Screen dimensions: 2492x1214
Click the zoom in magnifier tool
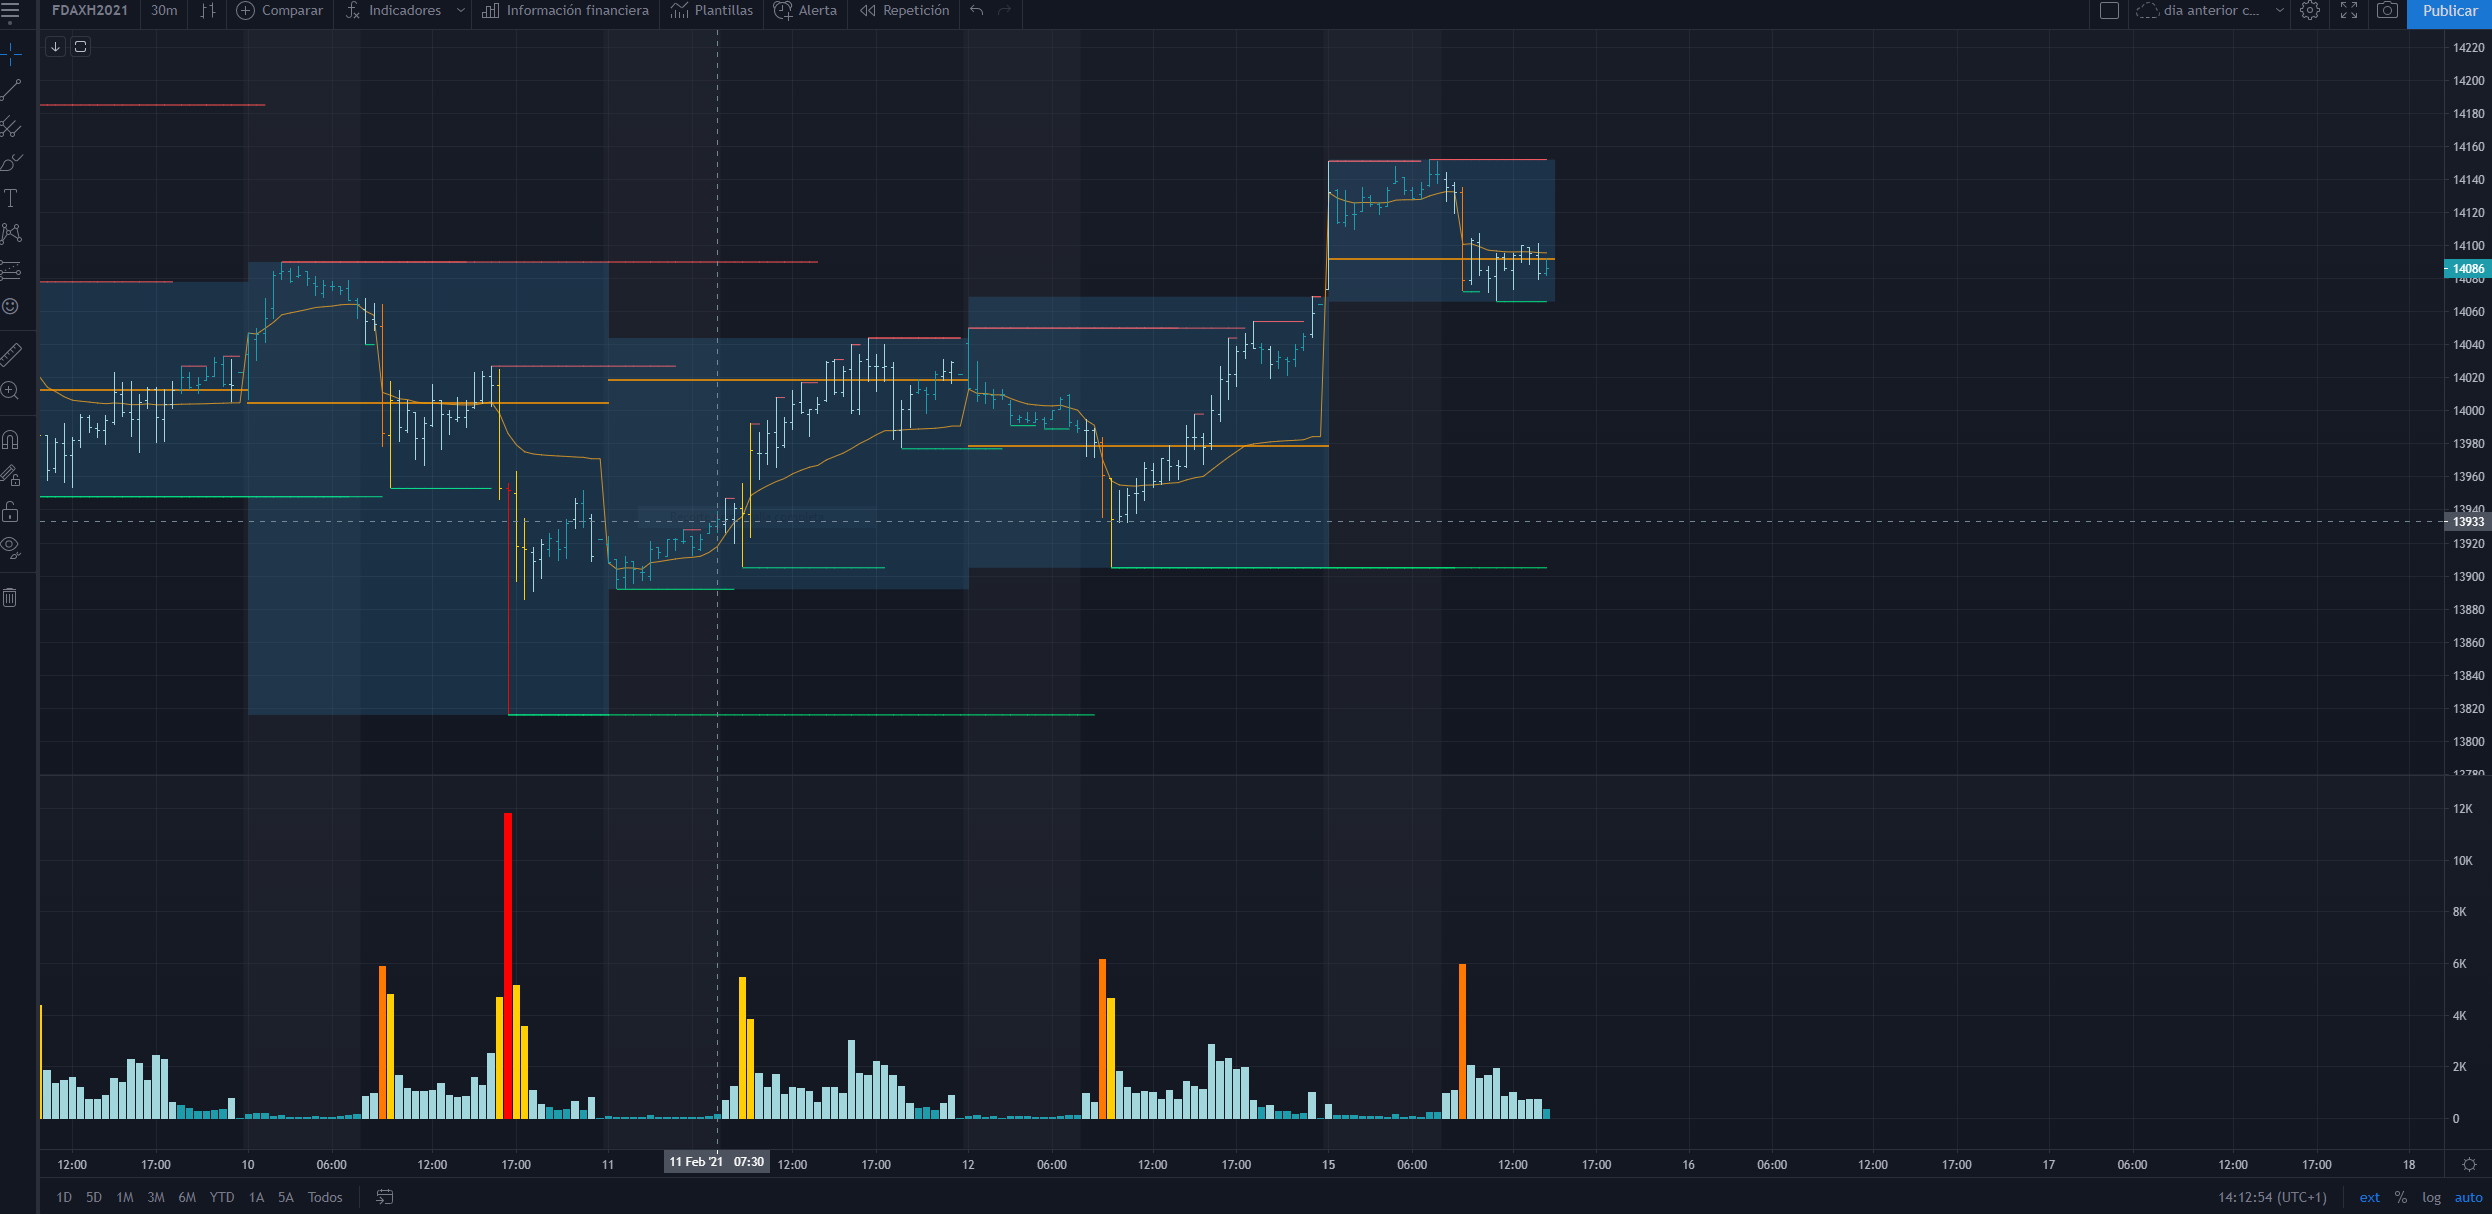point(11,391)
